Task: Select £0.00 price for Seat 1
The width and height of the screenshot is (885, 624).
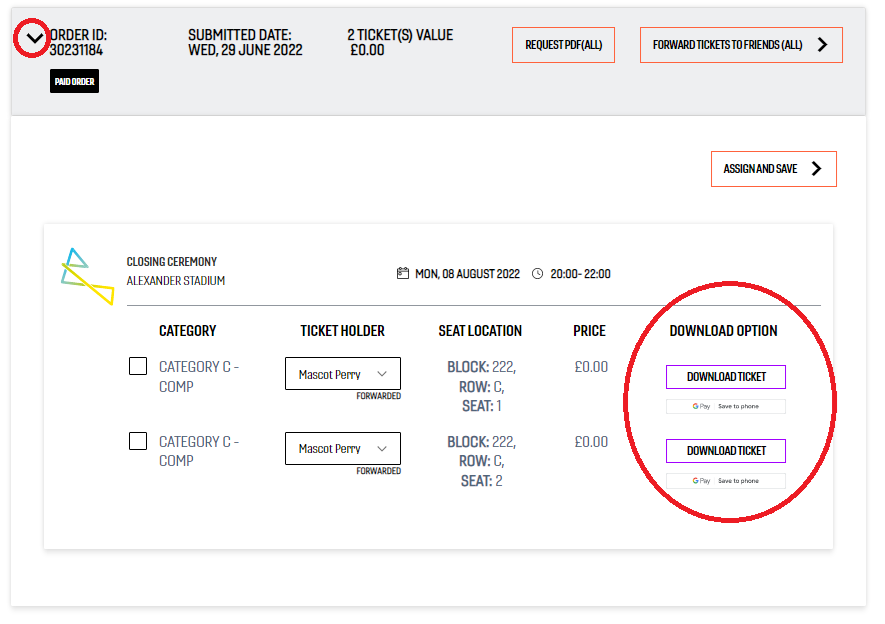Action: pyautogui.click(x=591, y=367)
